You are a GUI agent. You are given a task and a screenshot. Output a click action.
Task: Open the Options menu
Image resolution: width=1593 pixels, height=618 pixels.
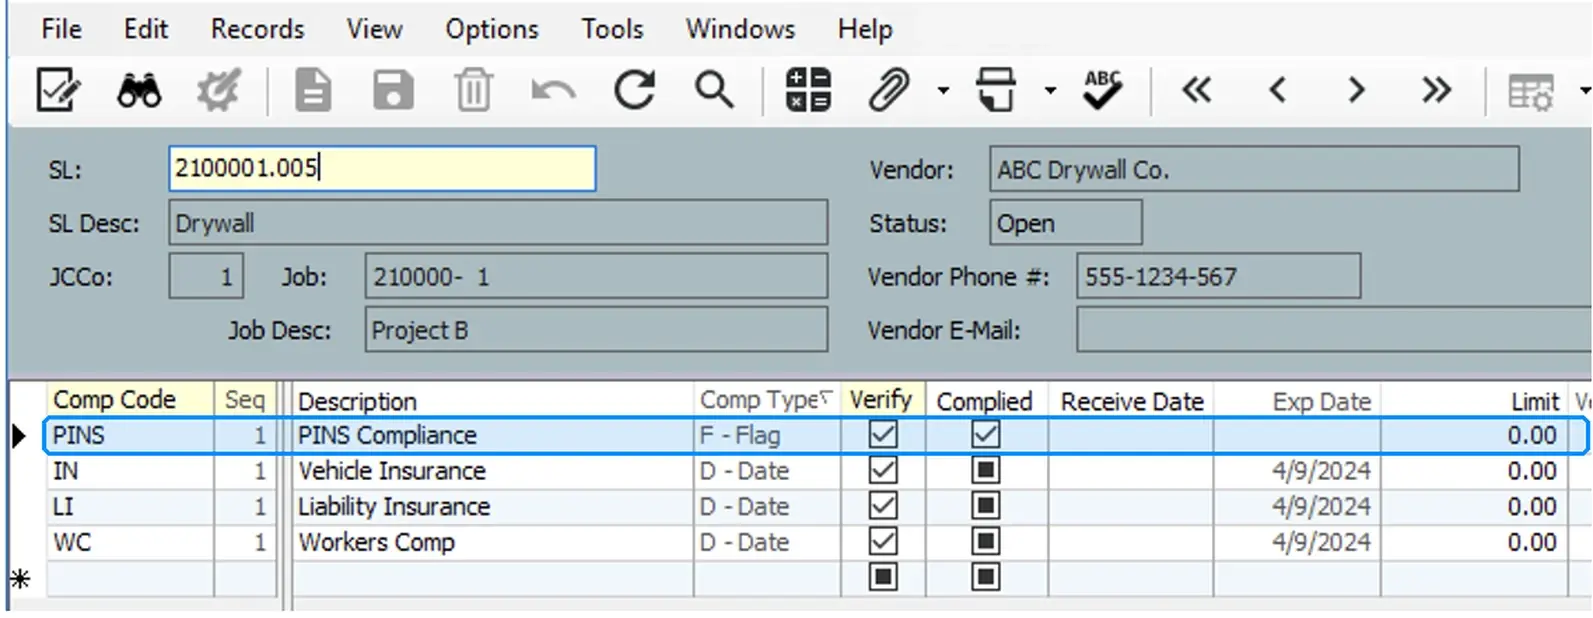492,29
